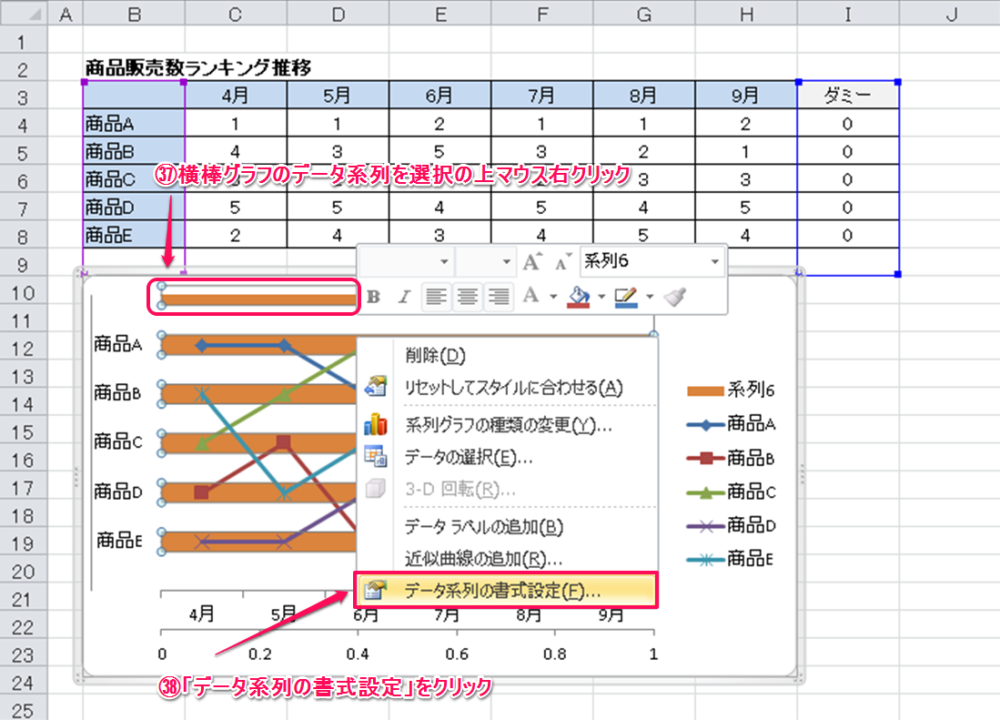
Task: Click the increase font size icon
Action: pyautogui.click(x=532, y=262)
